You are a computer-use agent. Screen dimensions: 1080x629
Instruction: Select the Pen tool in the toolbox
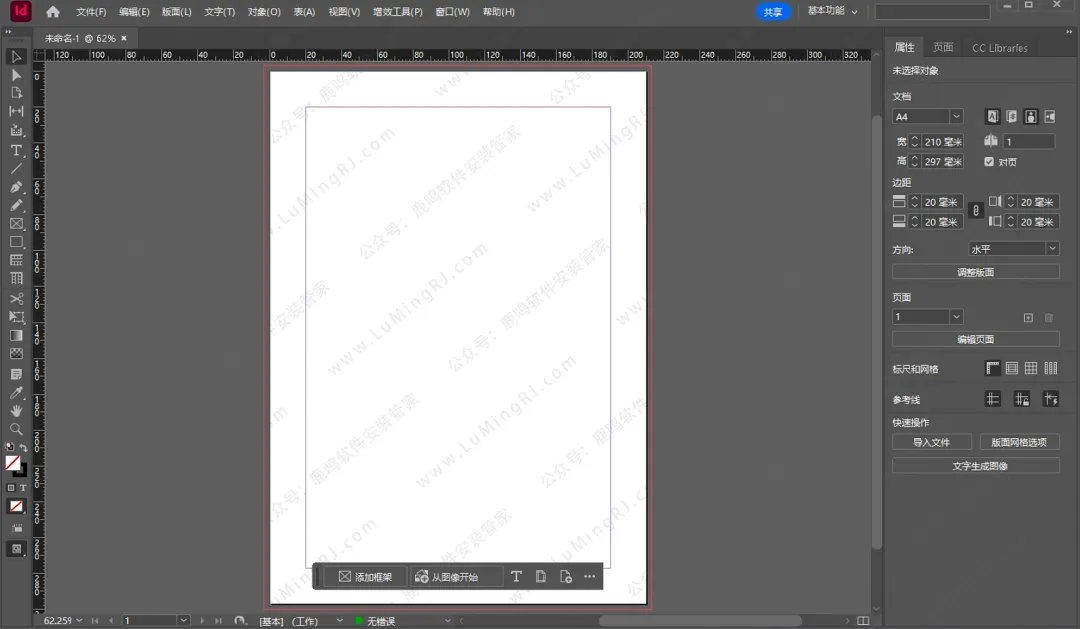[16, 187]
